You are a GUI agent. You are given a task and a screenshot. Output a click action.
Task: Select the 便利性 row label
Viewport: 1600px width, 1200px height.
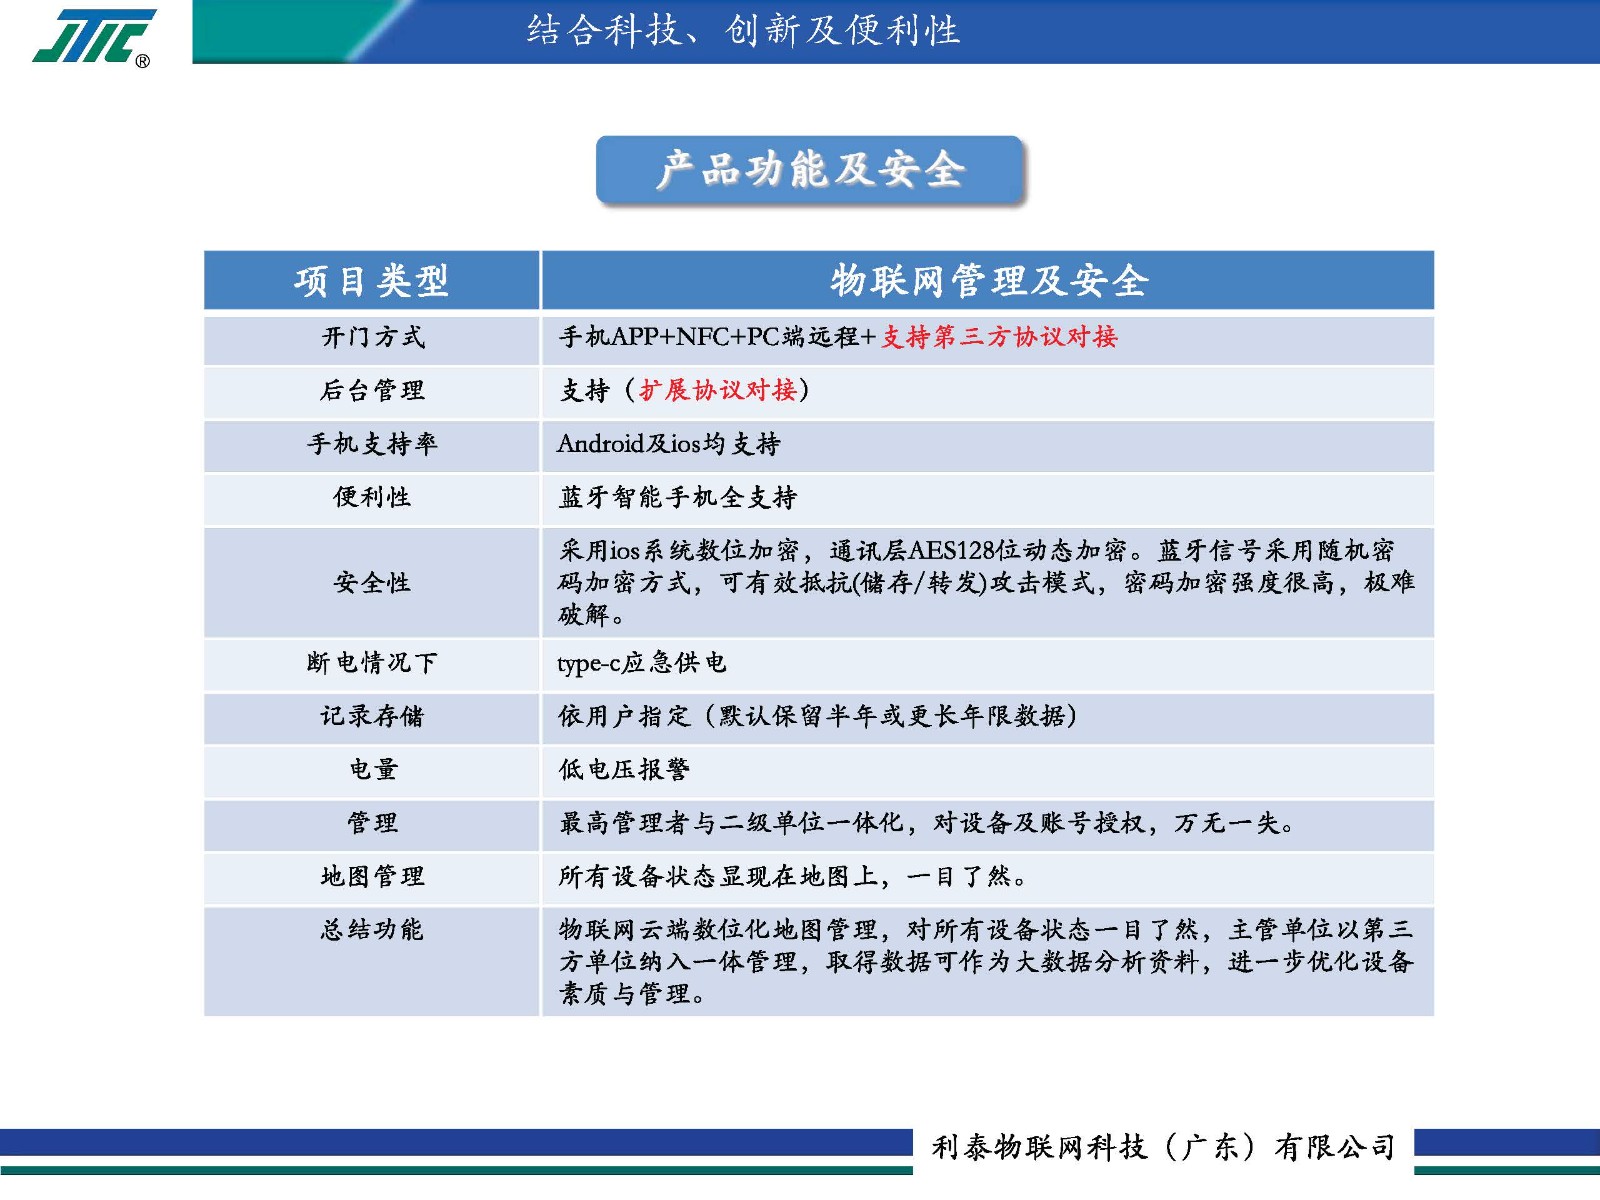click(372, 497)
